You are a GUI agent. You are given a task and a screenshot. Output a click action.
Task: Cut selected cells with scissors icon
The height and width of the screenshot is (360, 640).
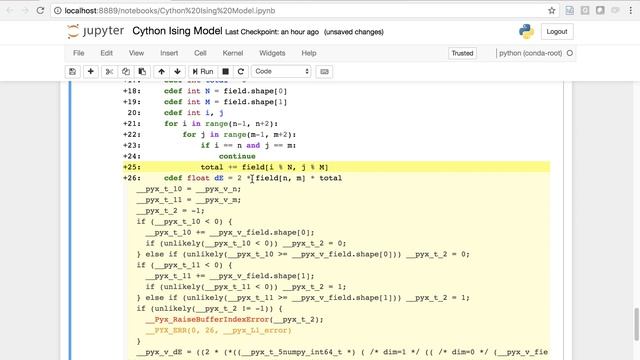point(109,71)
